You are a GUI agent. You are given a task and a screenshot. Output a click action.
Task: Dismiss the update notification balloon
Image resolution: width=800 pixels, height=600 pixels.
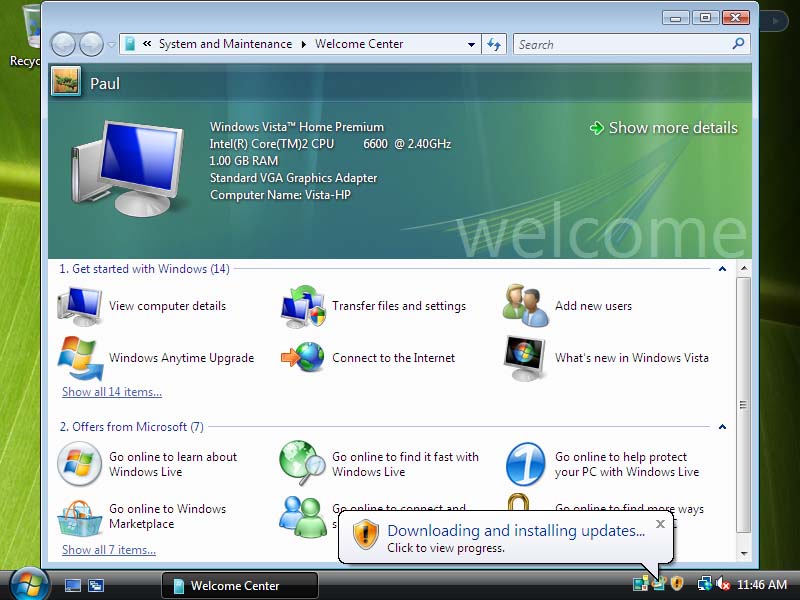click(660, 524)
